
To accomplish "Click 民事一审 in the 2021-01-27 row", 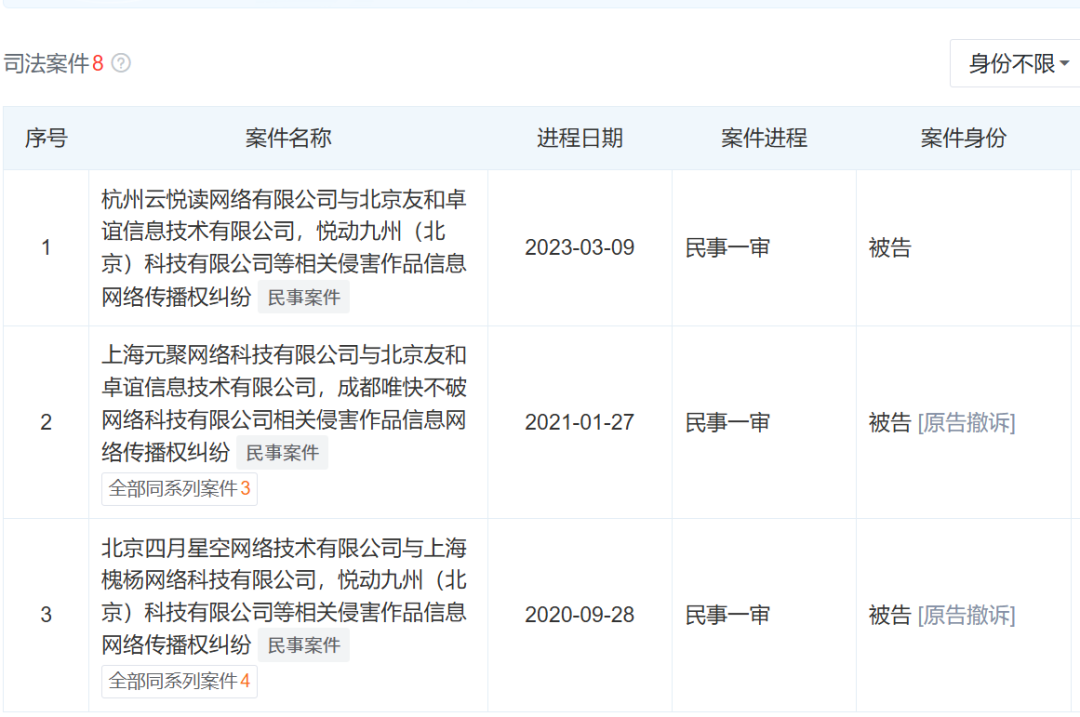I will 727,423.
